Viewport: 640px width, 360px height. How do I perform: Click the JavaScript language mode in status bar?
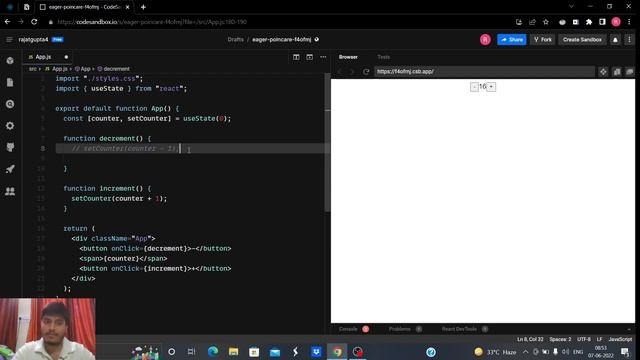click(x=620, y=339)
